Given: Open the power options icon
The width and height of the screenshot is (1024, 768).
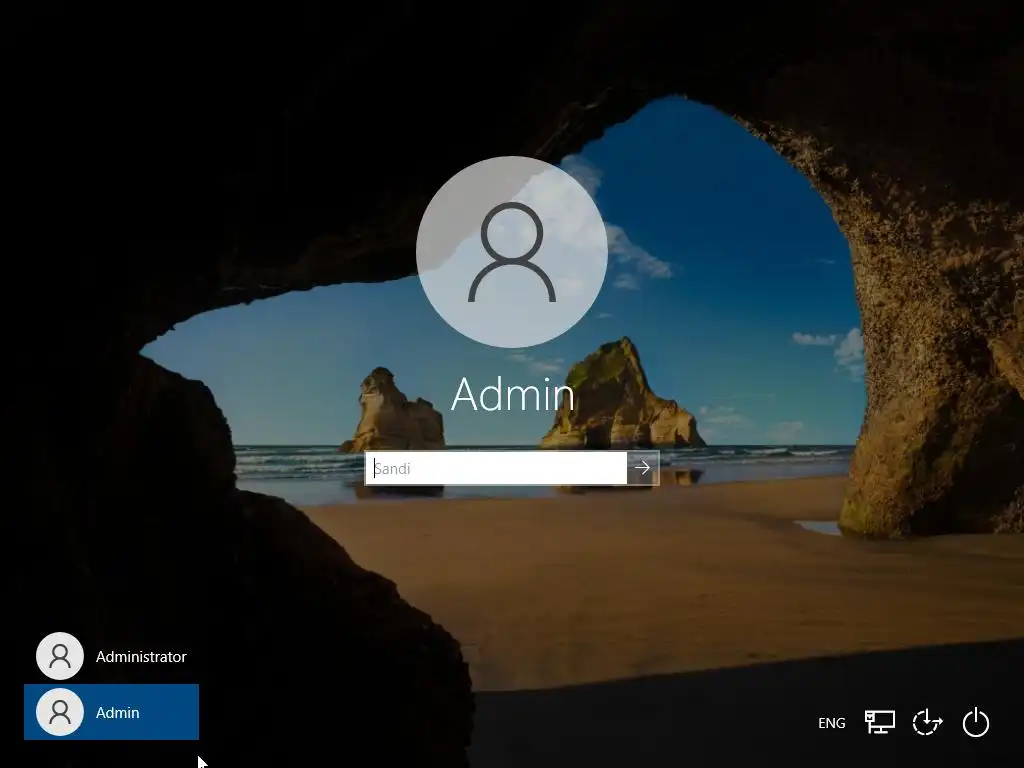Looking at the screenshot, I should [976, 723].
